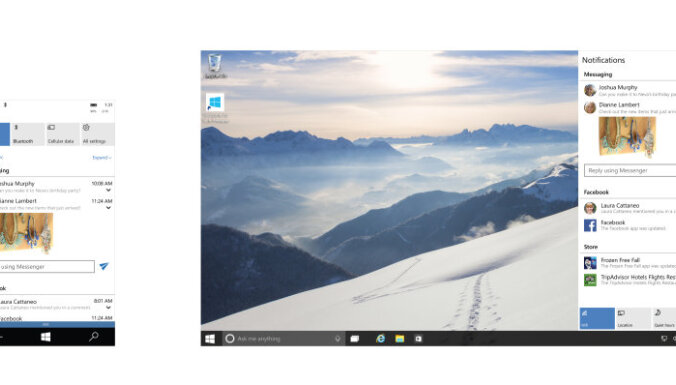
Task: Open Dianne Lambert message in desktop Notifications
Action: pyautogui.click(x=629, y=107)
